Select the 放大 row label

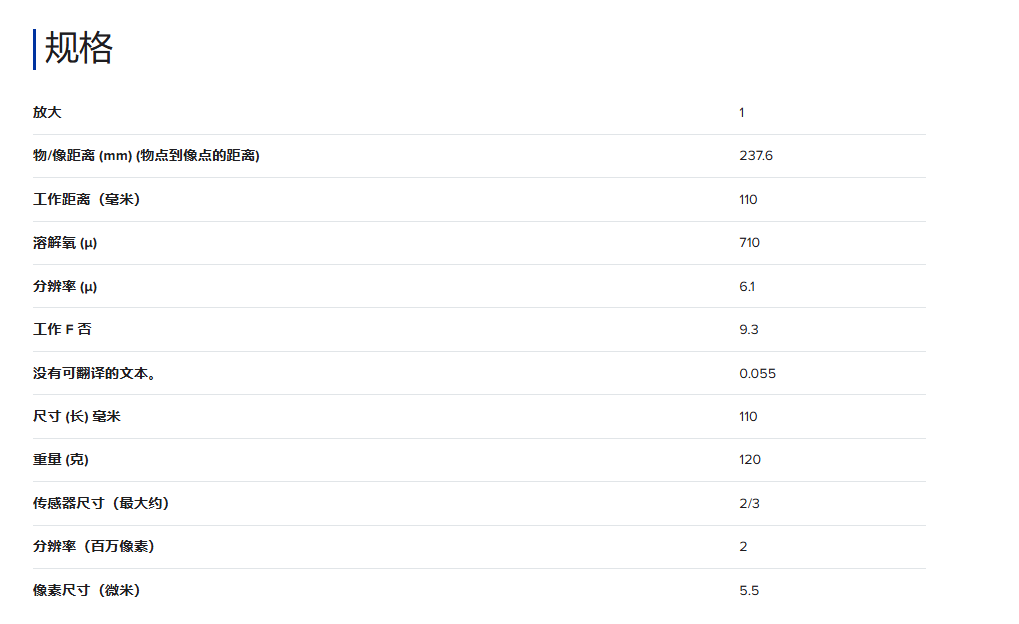click(x=47, y=113)
